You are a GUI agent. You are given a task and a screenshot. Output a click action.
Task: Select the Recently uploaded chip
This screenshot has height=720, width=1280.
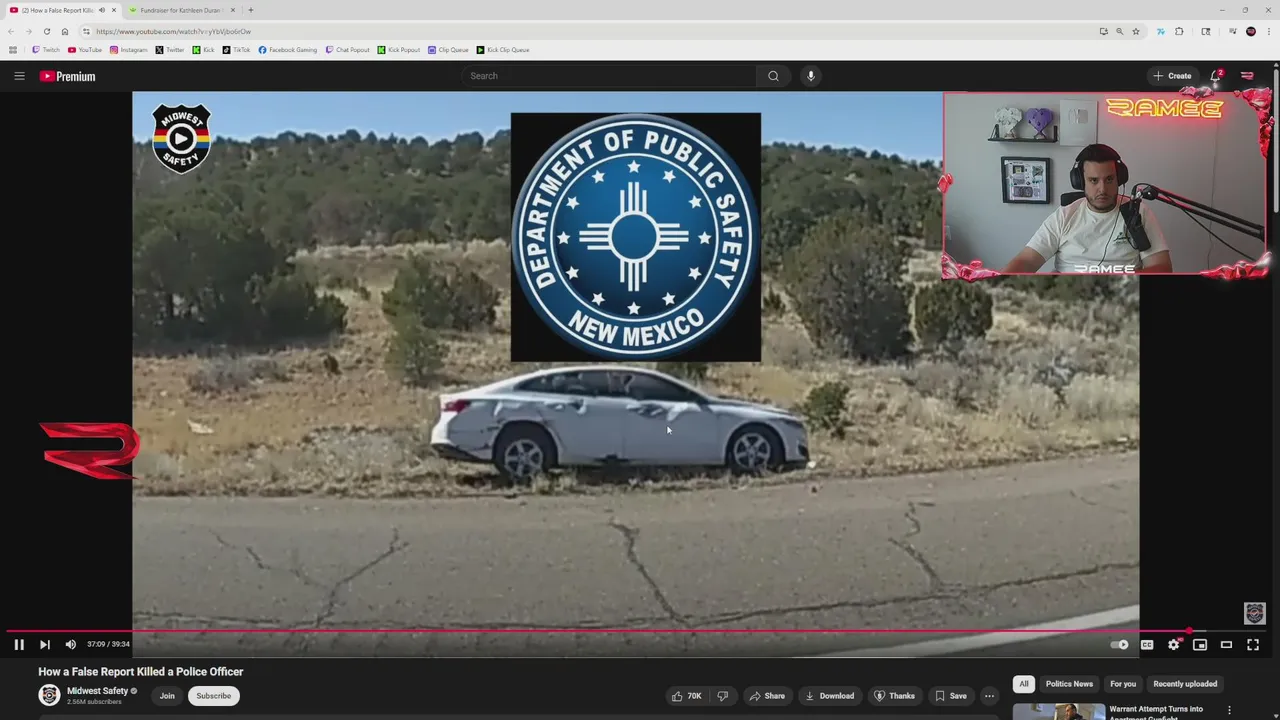coord(1185,684)
